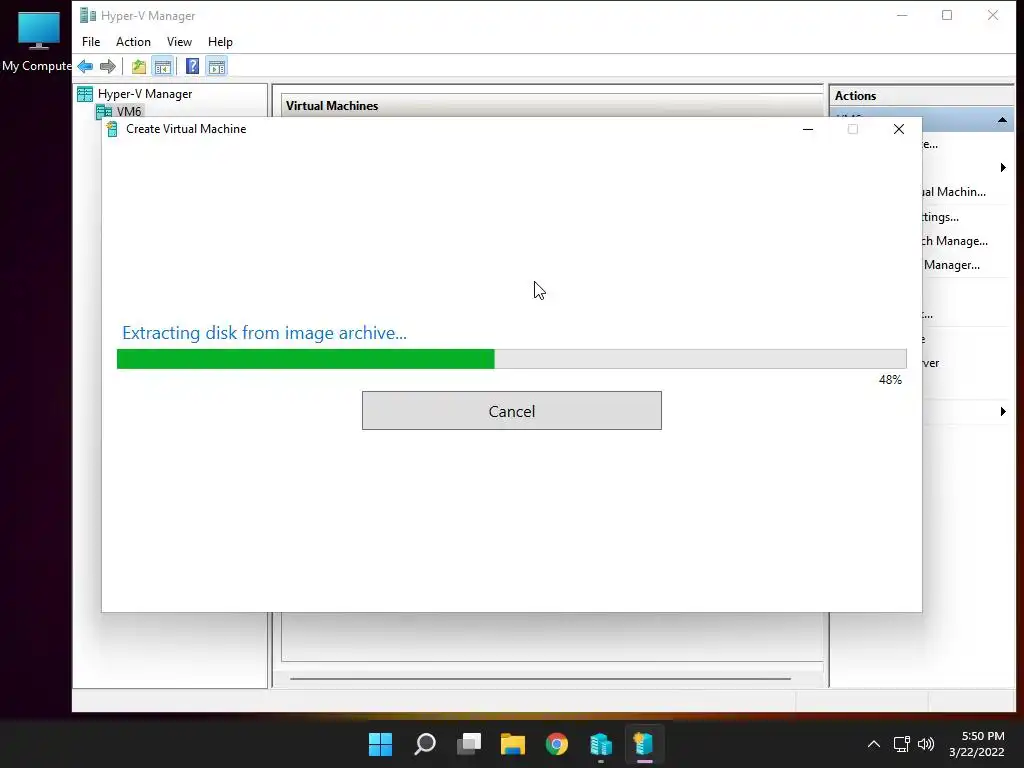Open the View menu

(179, 42)
